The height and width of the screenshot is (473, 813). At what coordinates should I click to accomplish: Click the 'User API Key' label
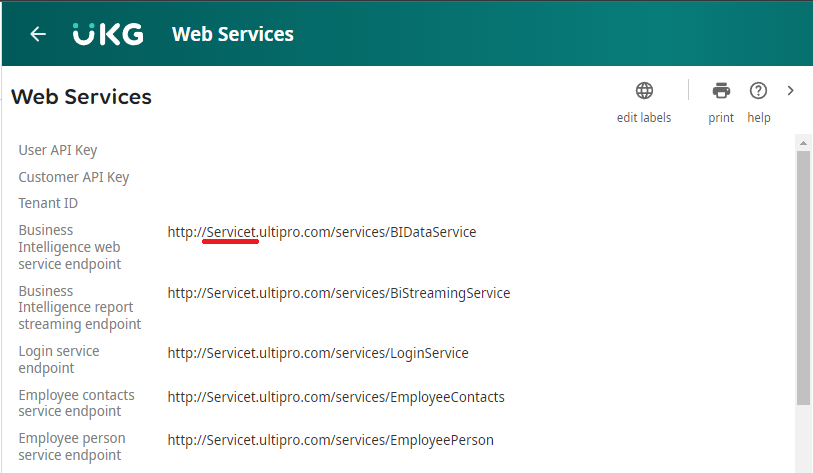tap(58, 150)
